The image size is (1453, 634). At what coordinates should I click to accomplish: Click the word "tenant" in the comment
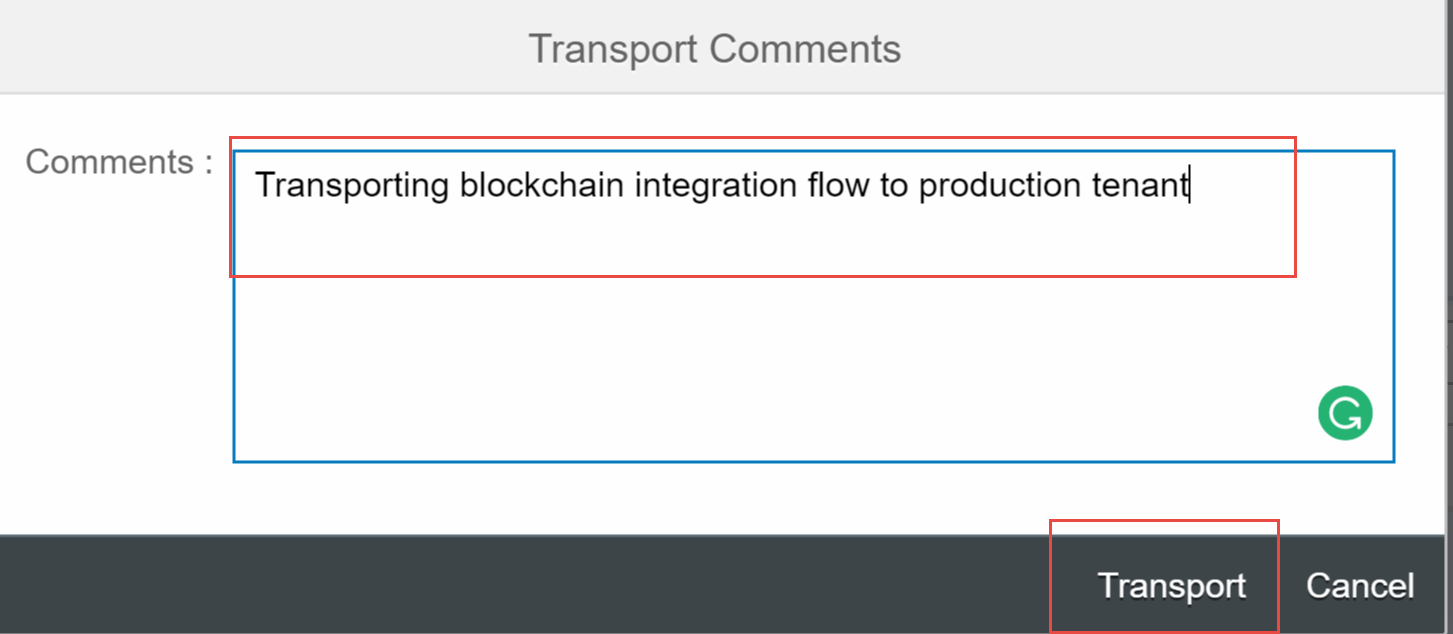click(1139, 186)
